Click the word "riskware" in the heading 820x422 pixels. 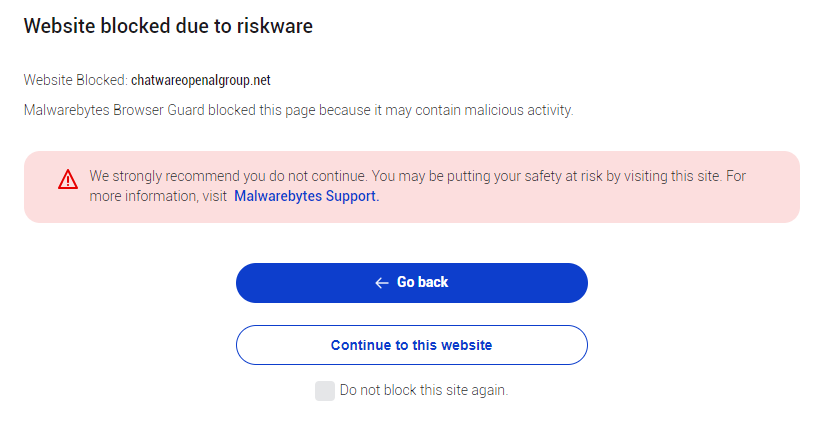[274, 27]
